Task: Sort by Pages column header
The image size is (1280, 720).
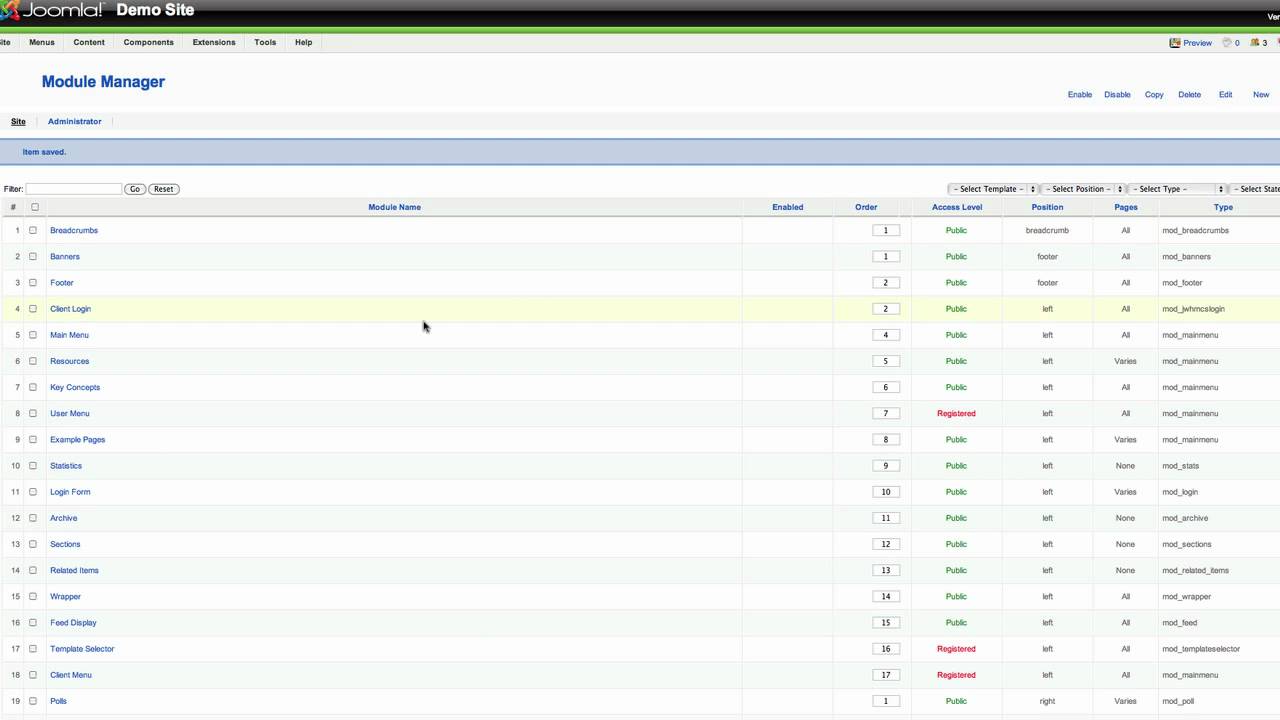Action: pos(1126,207)
